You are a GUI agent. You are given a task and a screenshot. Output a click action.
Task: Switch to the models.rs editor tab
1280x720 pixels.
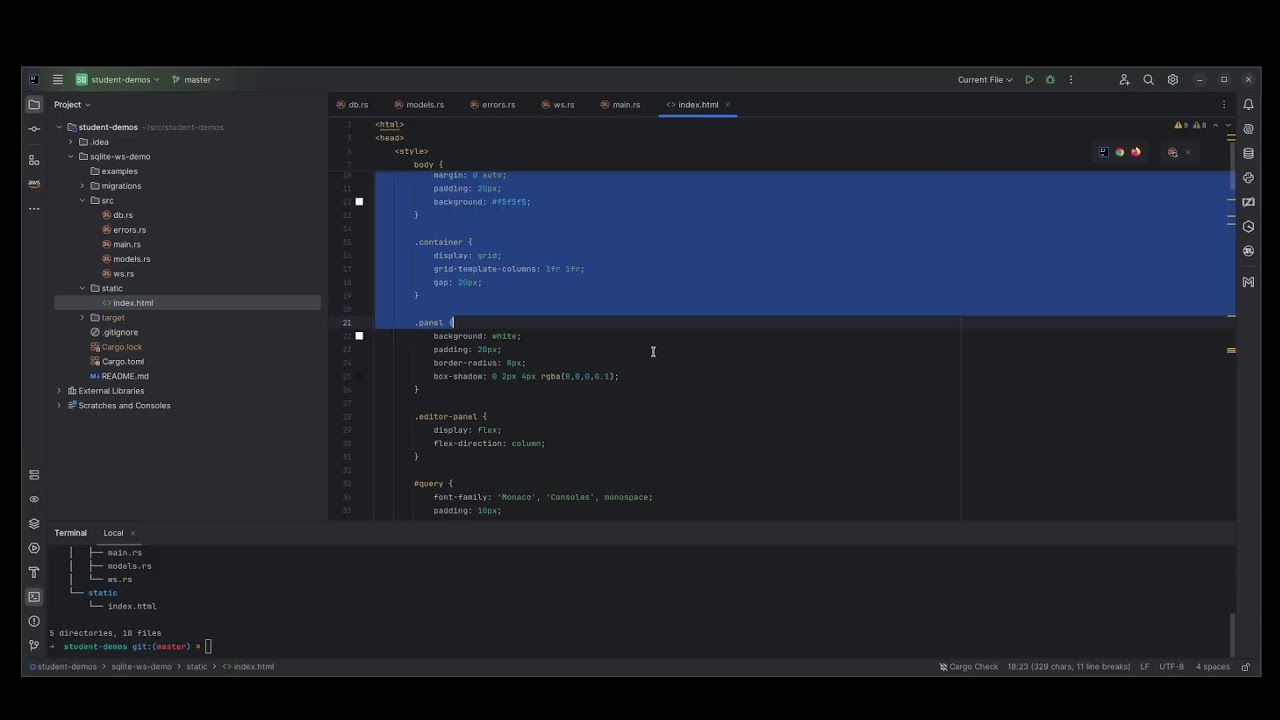click(419, 105)
